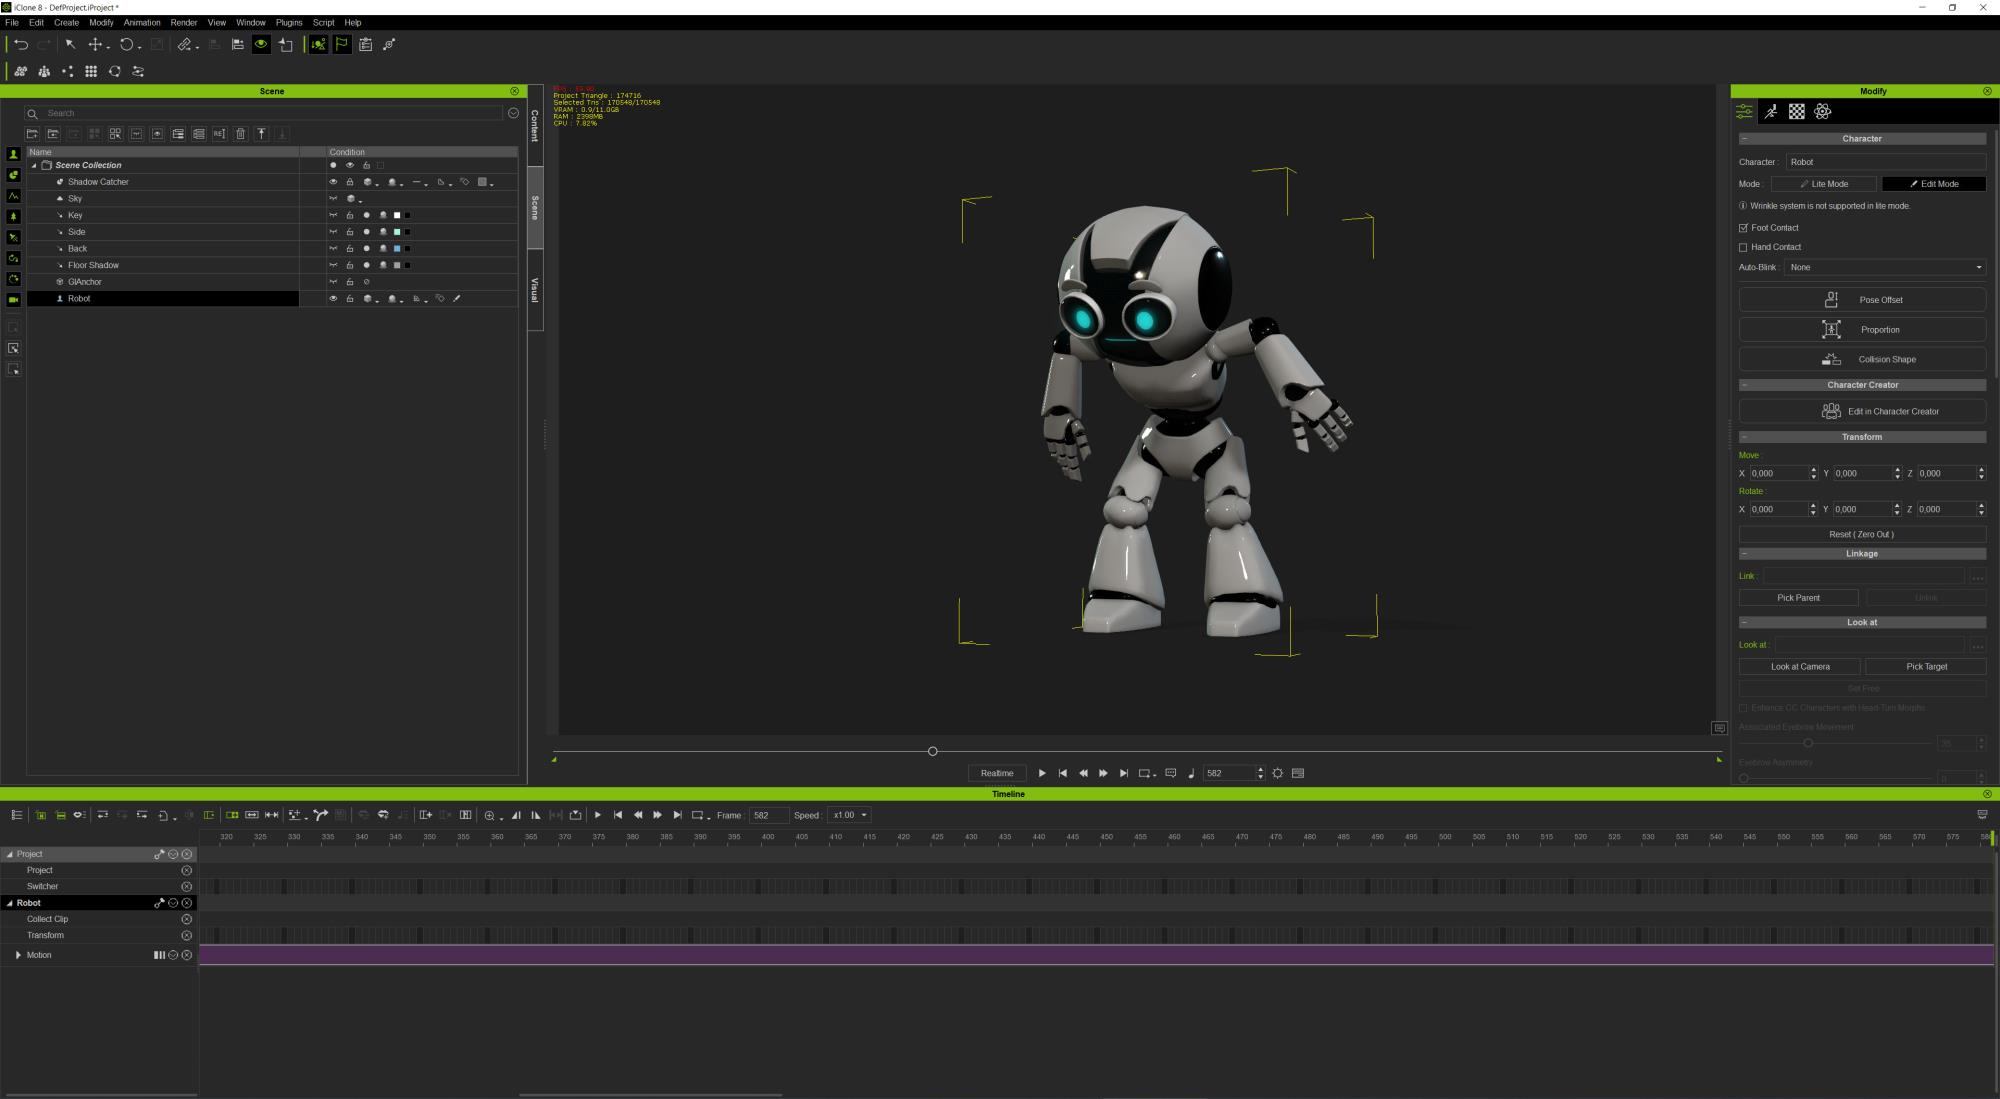Click the nine-dot grid icon in second toolbar
The image size is (2000, 1099).
91,72
